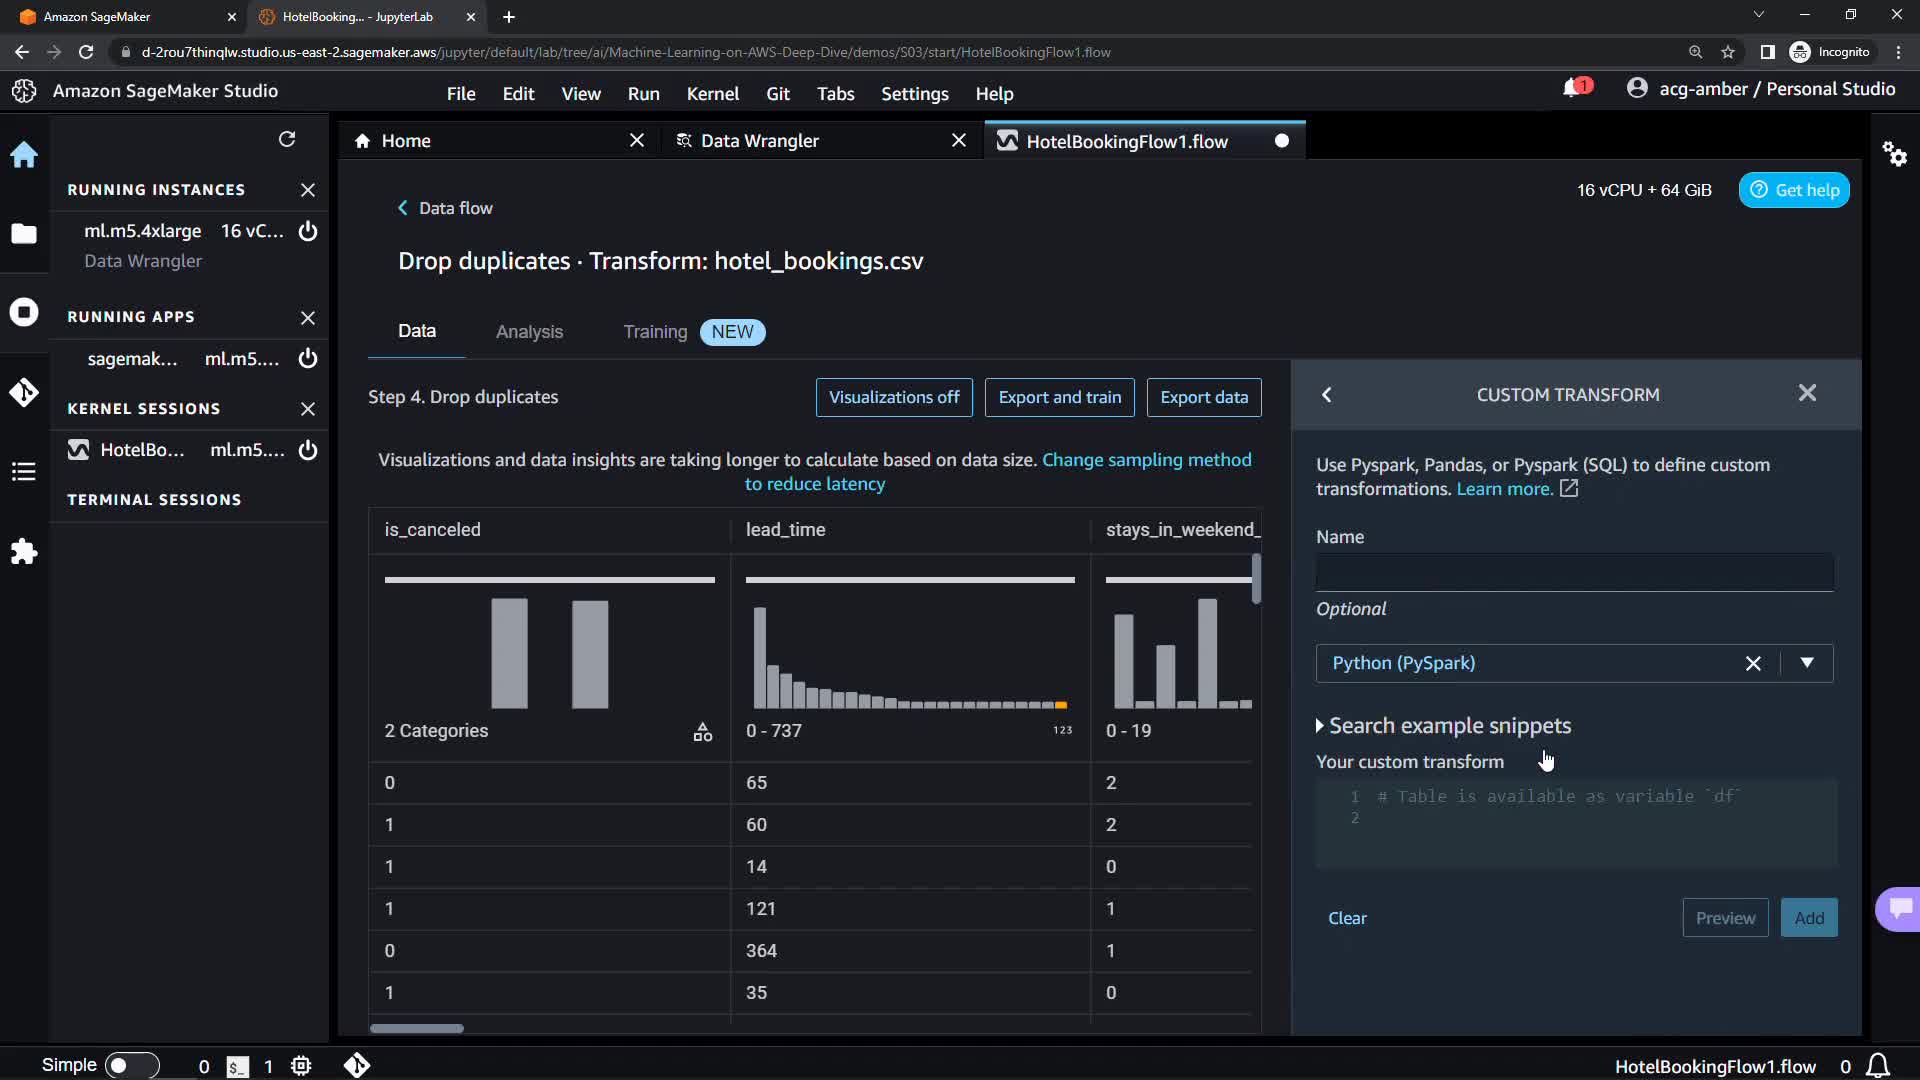1920x1080 pixels.
Task: Open the Extensions puzzle icon
Action: pyautogui.click(x=24, y=552)
